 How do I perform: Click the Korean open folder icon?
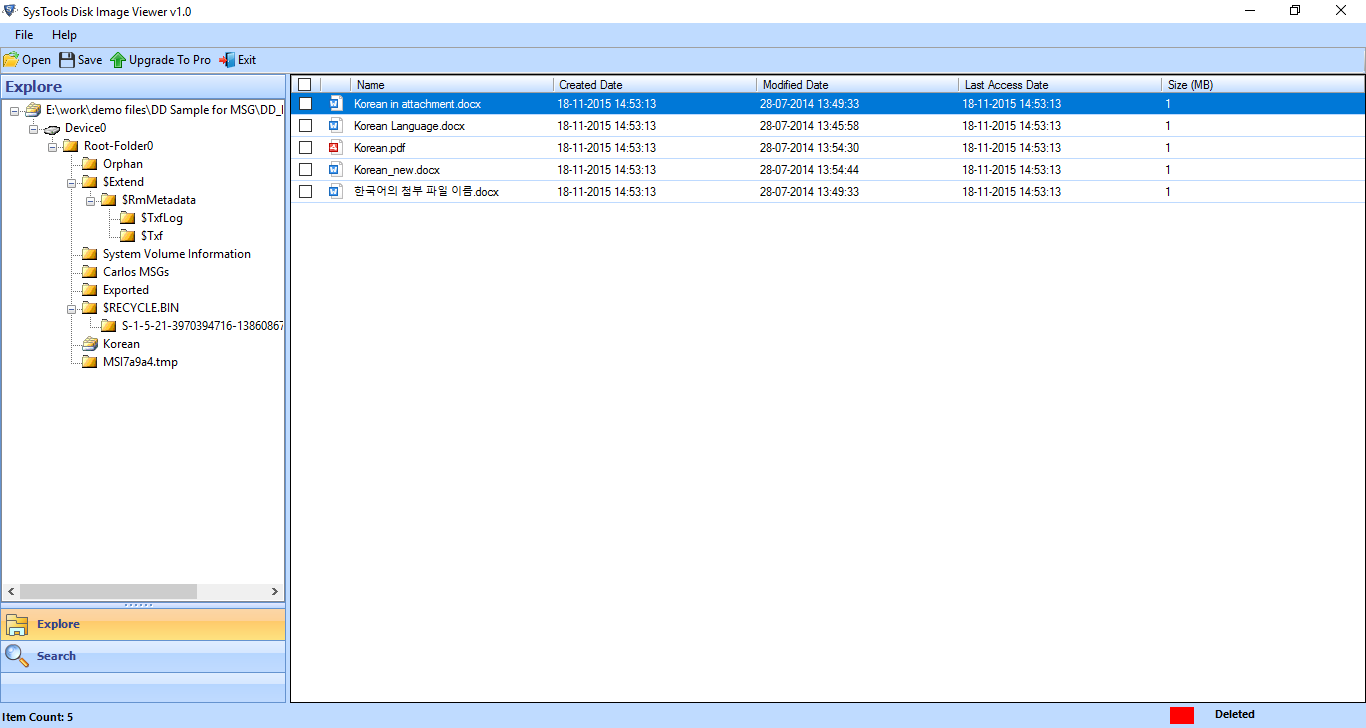click(90, 344)
